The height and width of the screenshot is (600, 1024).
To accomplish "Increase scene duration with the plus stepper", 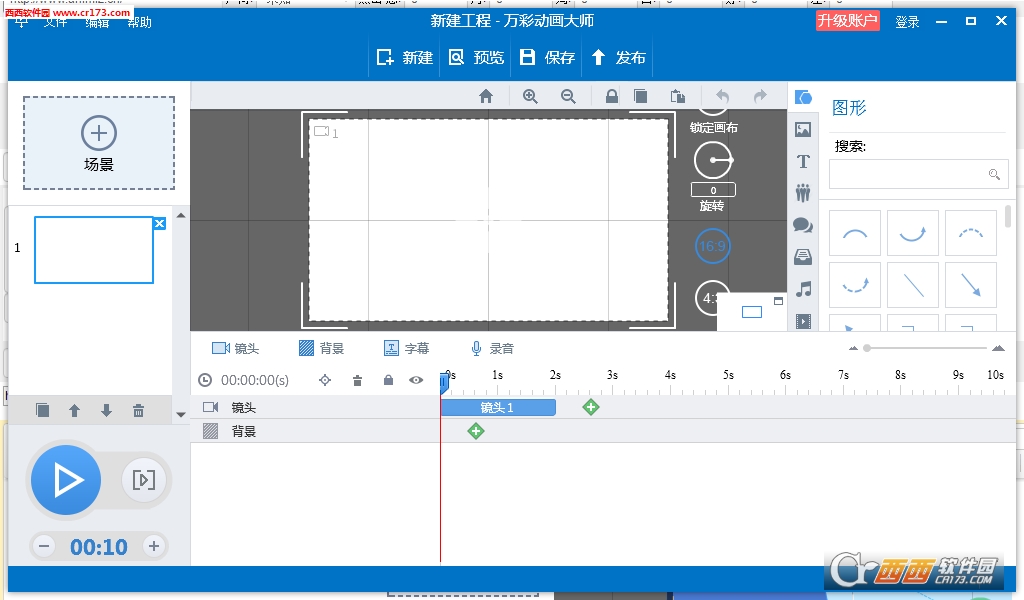I will point(153,546).
